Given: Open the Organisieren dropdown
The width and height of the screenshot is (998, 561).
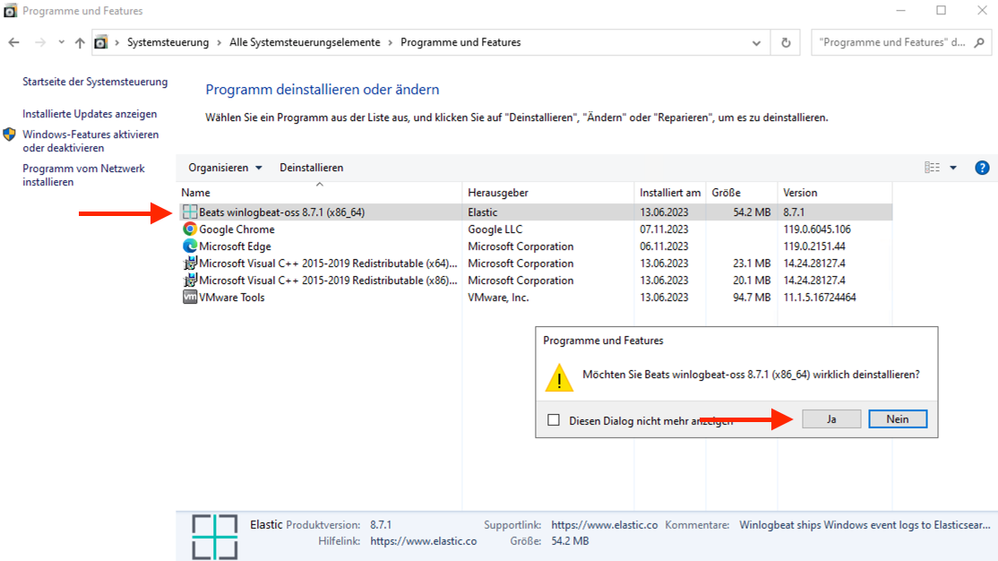Looking at the screenshot, I should click(x=225, y=167).
